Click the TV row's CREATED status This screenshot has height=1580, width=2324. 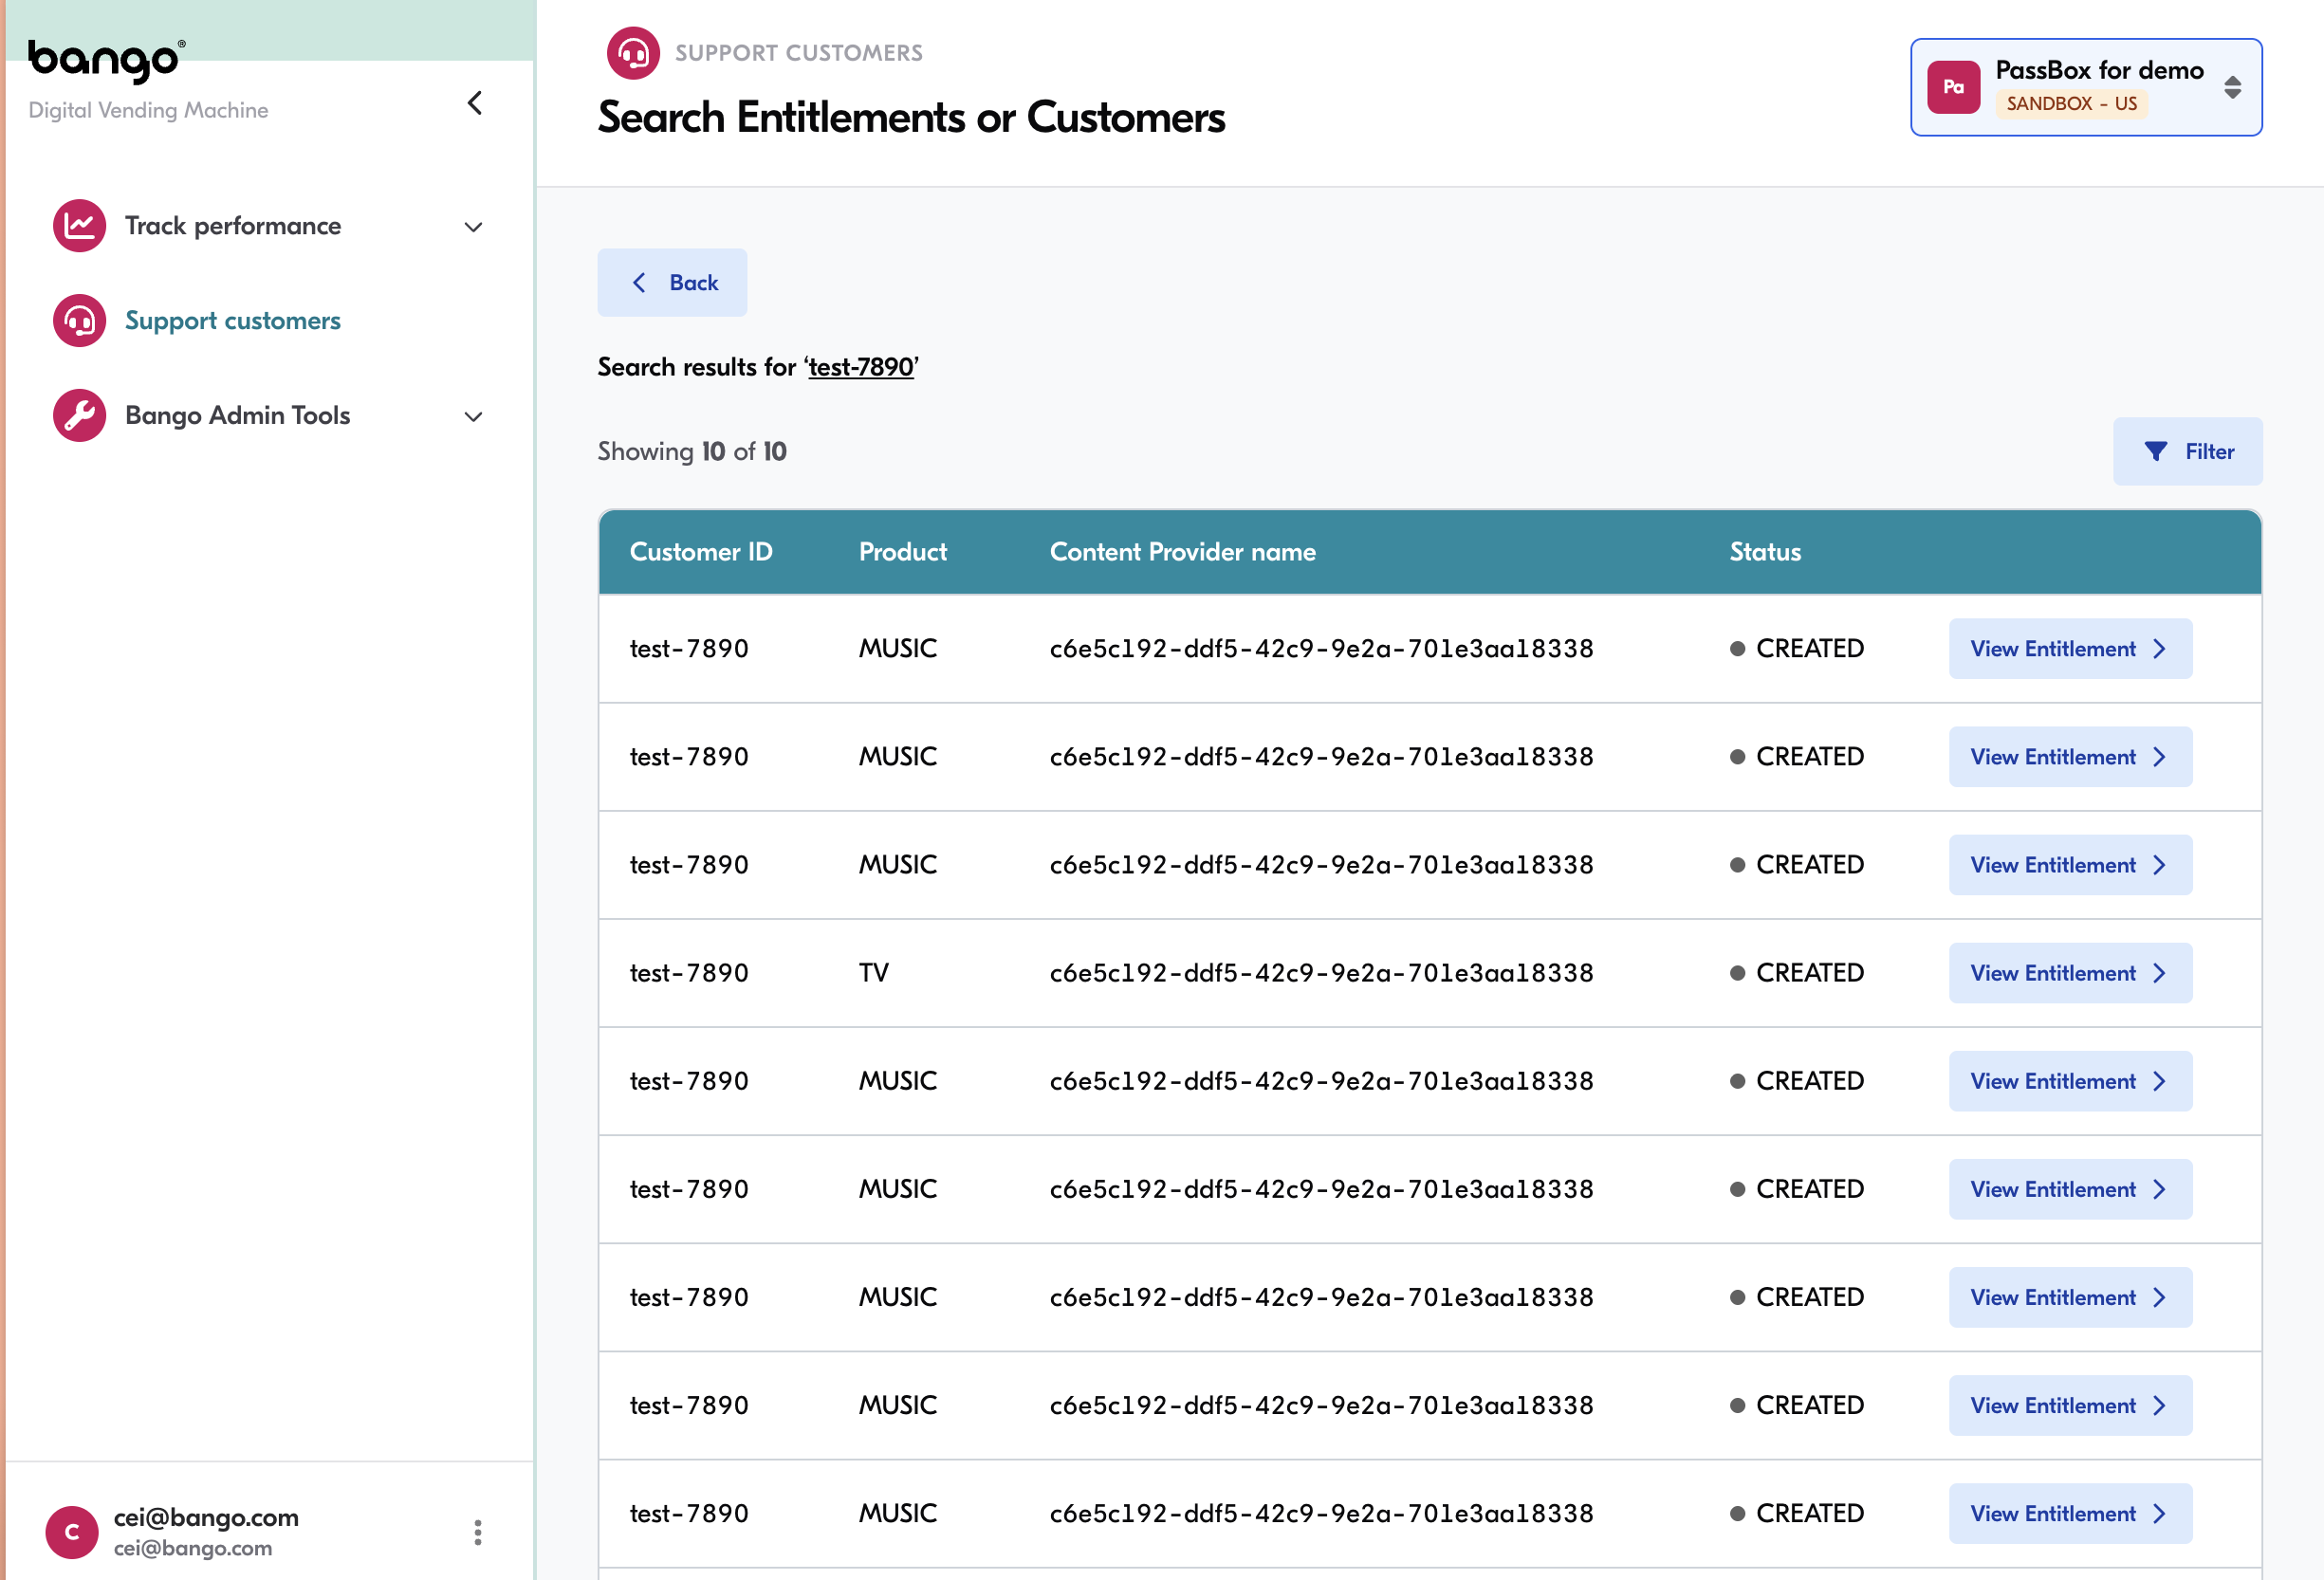(x=1797, y=973)
